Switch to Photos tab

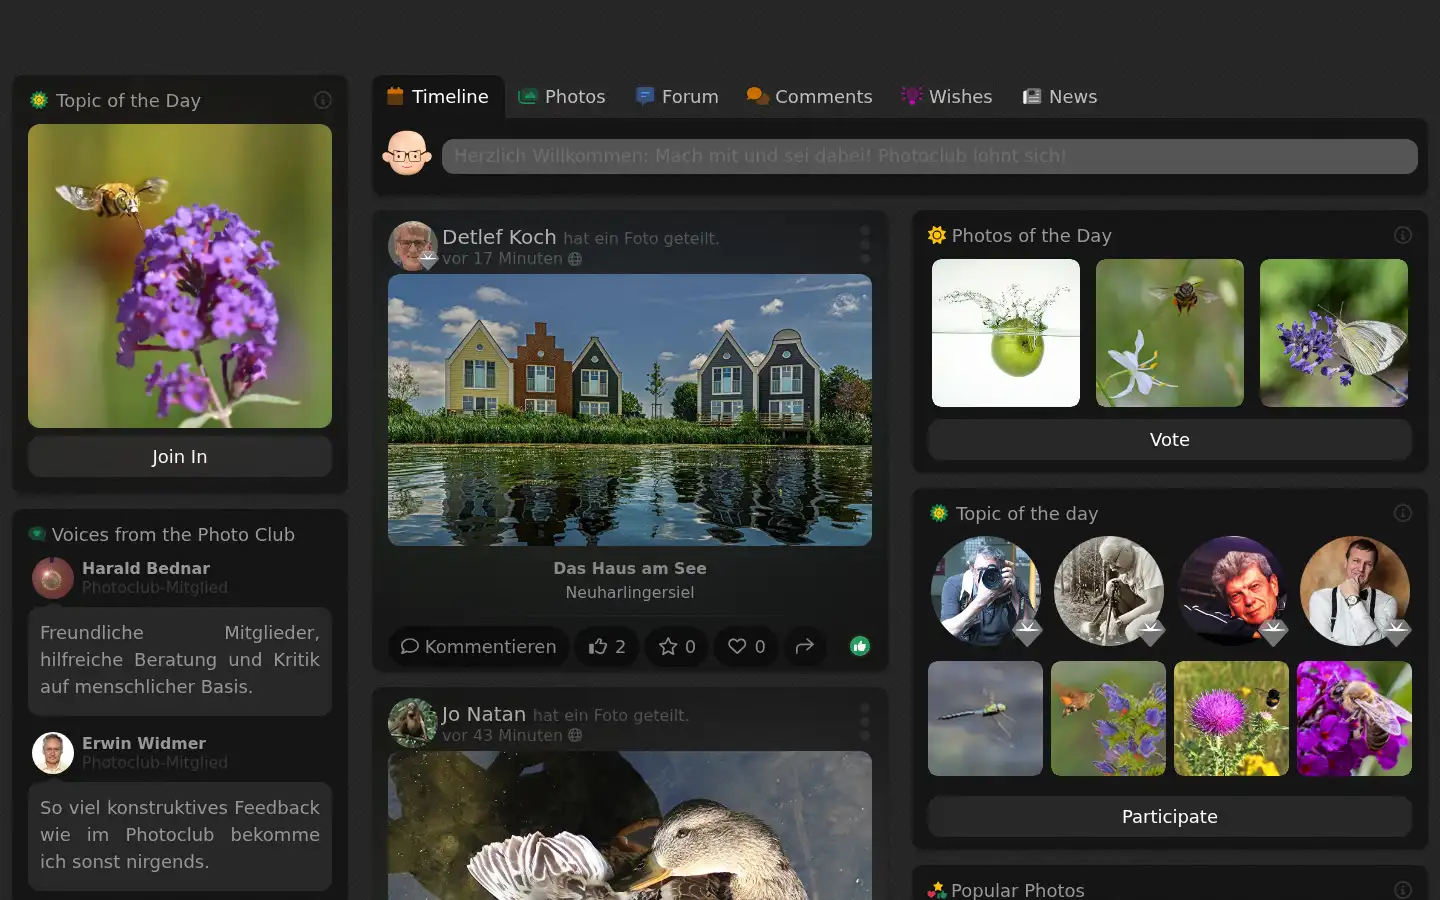pyautogui.click(x=562, y=97)
